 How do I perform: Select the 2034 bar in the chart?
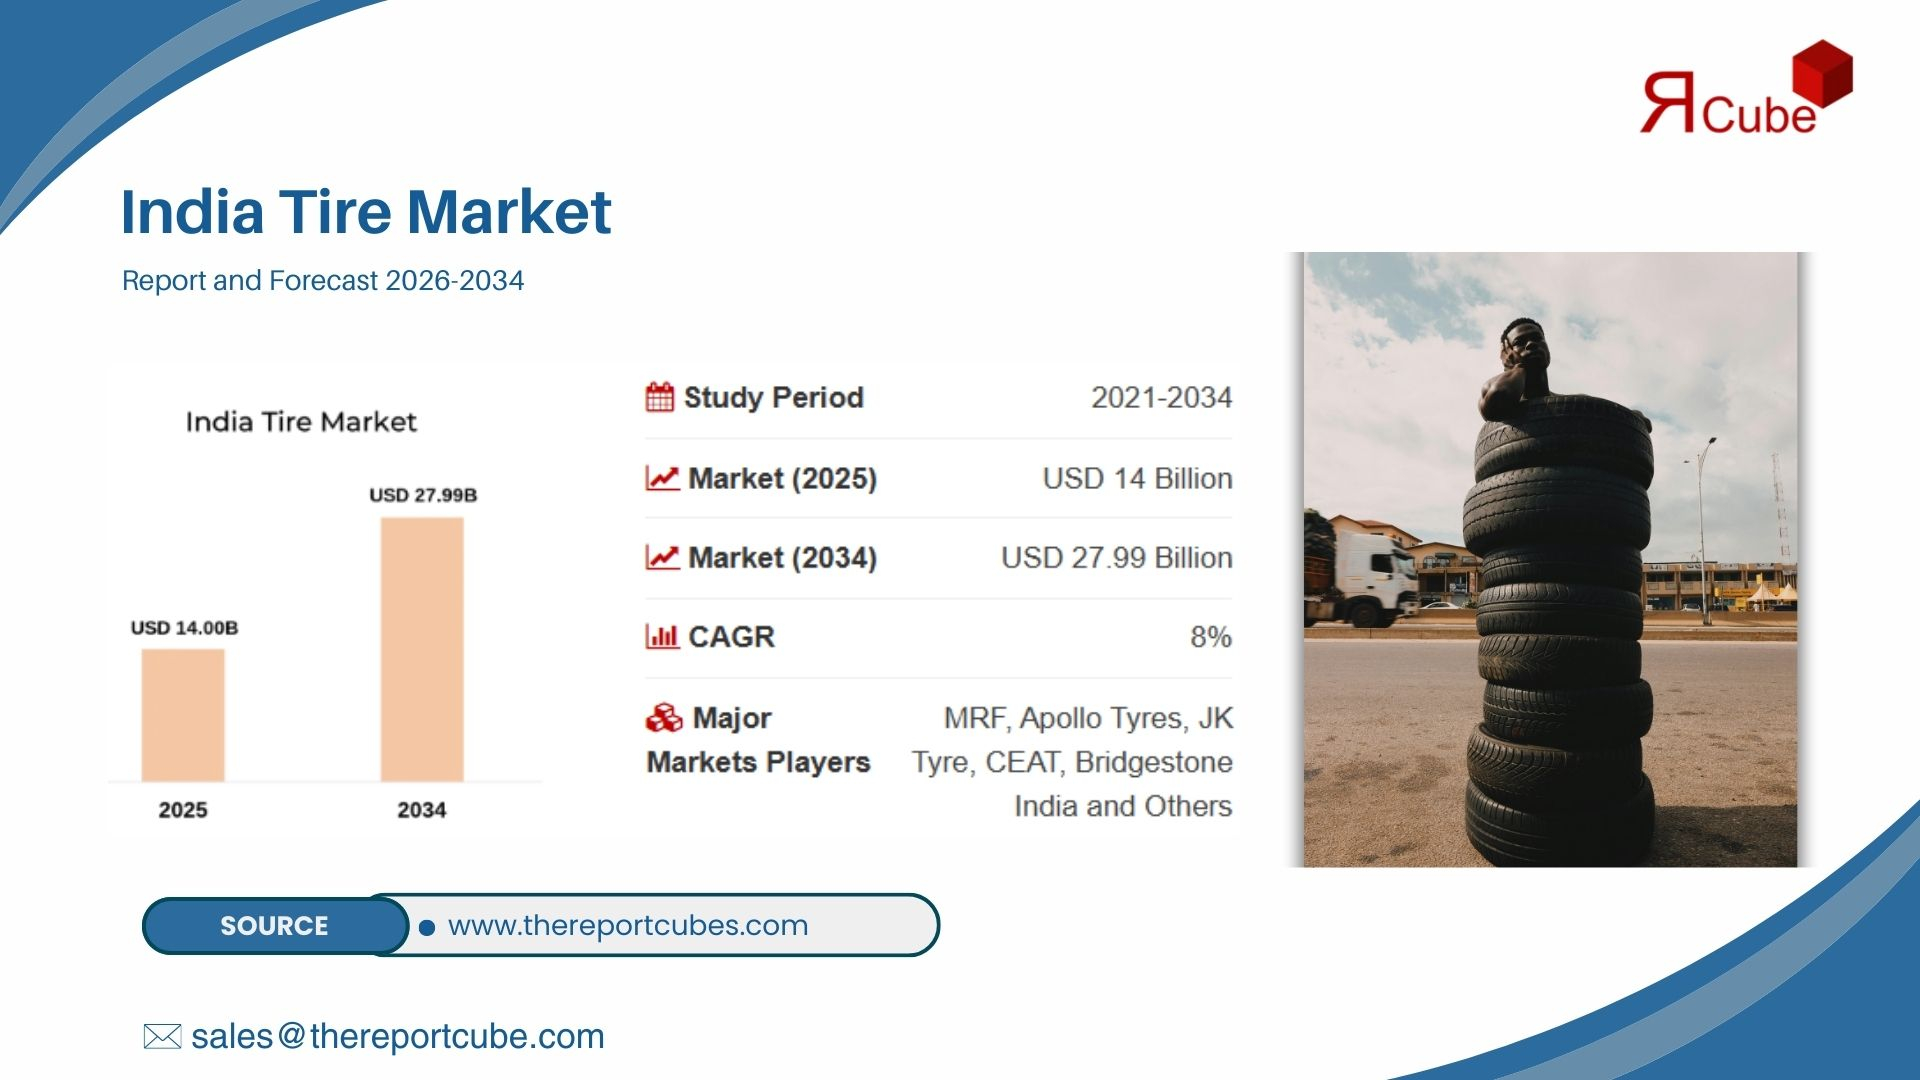coord(422,650)
